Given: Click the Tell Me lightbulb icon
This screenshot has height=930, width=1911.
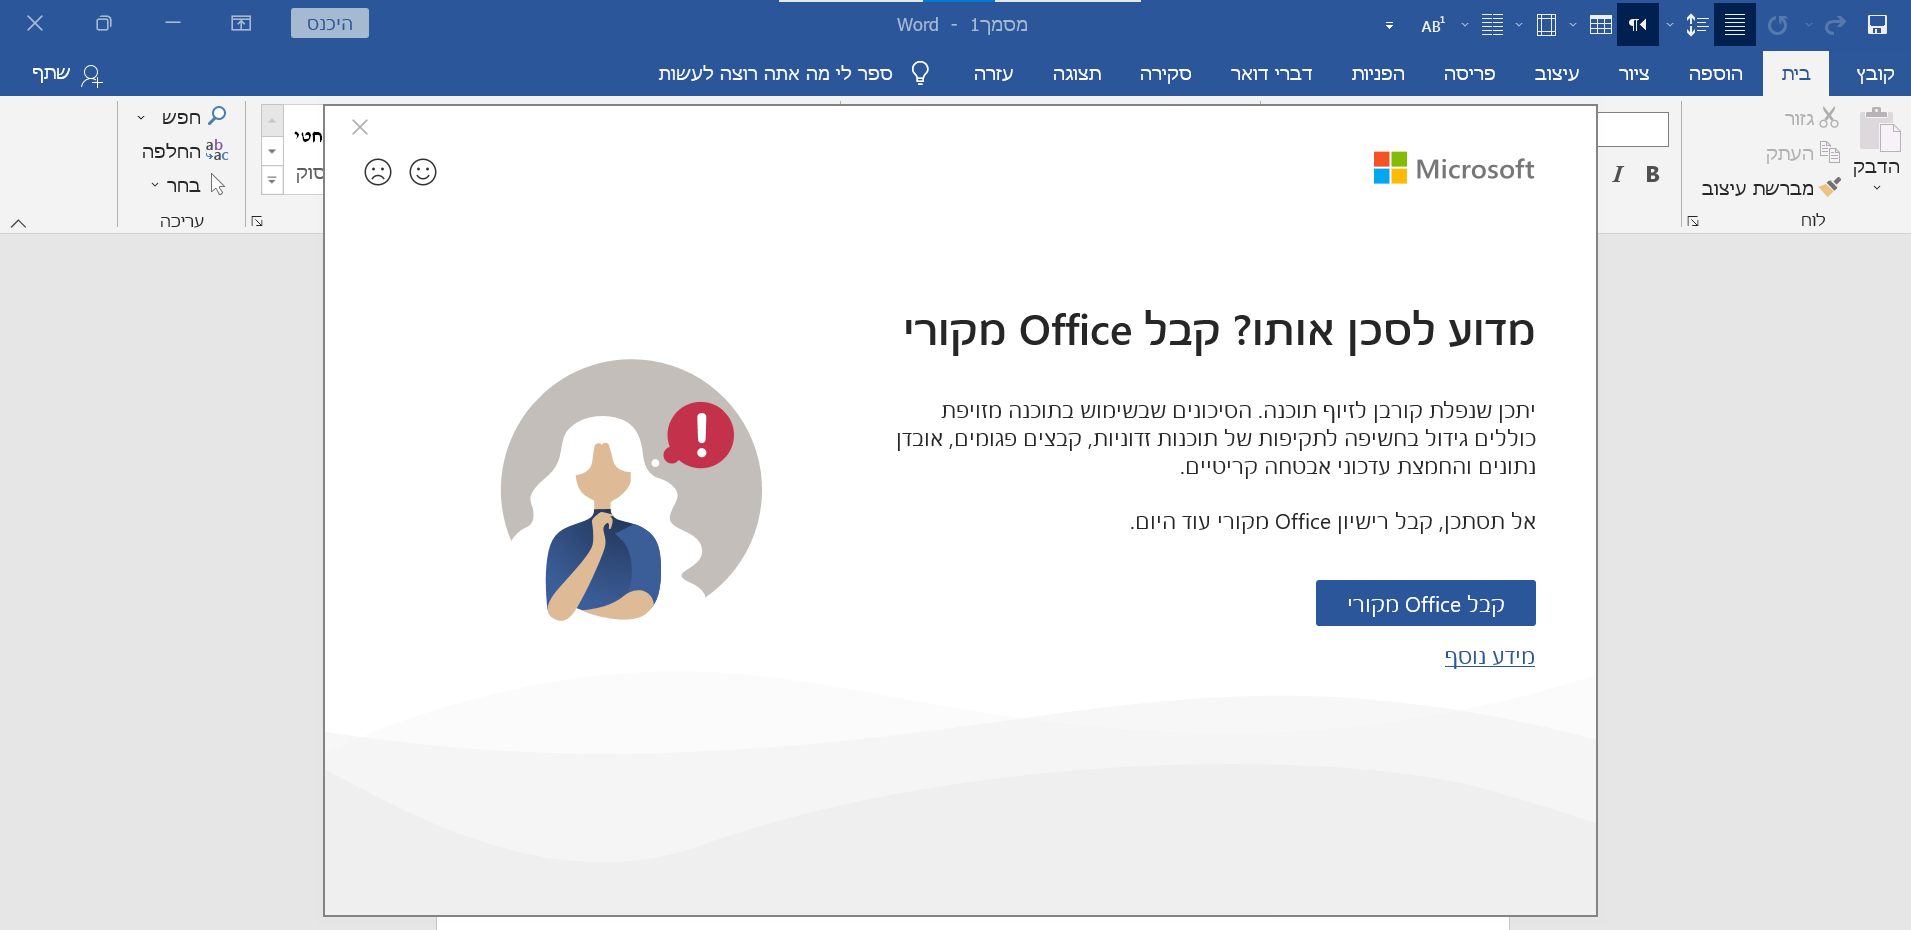Looking at the screenshot, I should click(x=921, y=73).
